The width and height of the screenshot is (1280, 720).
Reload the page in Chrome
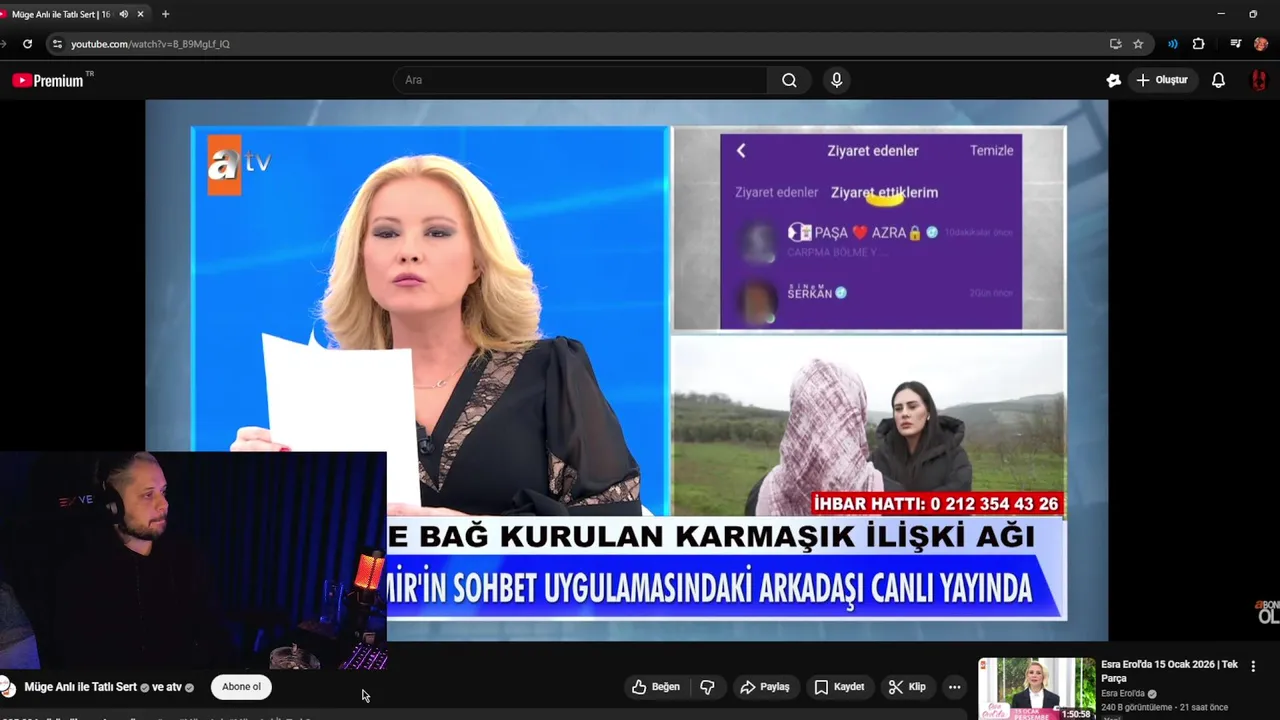coord(27,44)
